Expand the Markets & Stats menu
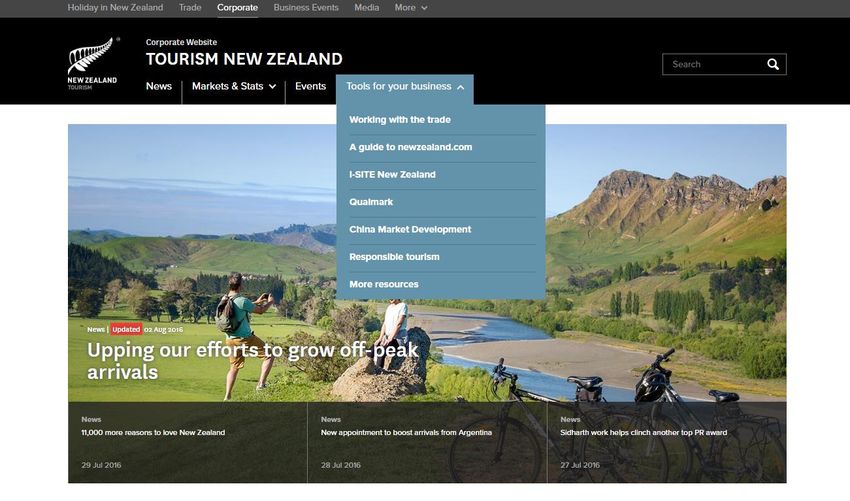 tap(234, 86)
